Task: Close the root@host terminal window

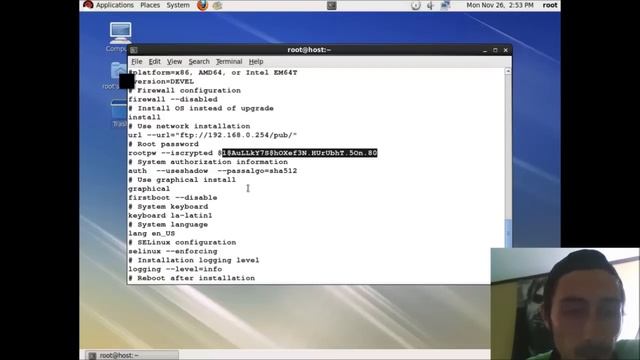Action: point(506,50)
